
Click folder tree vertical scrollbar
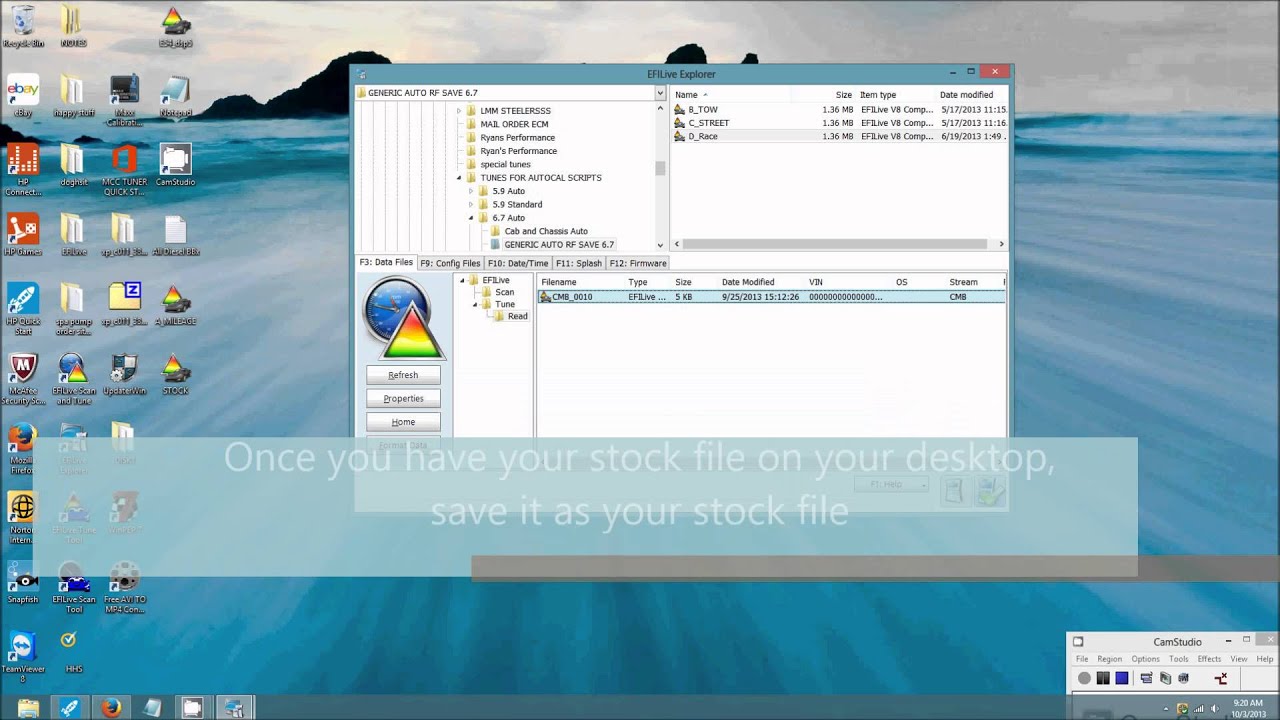pyautogui.click(x=660, y=170)
